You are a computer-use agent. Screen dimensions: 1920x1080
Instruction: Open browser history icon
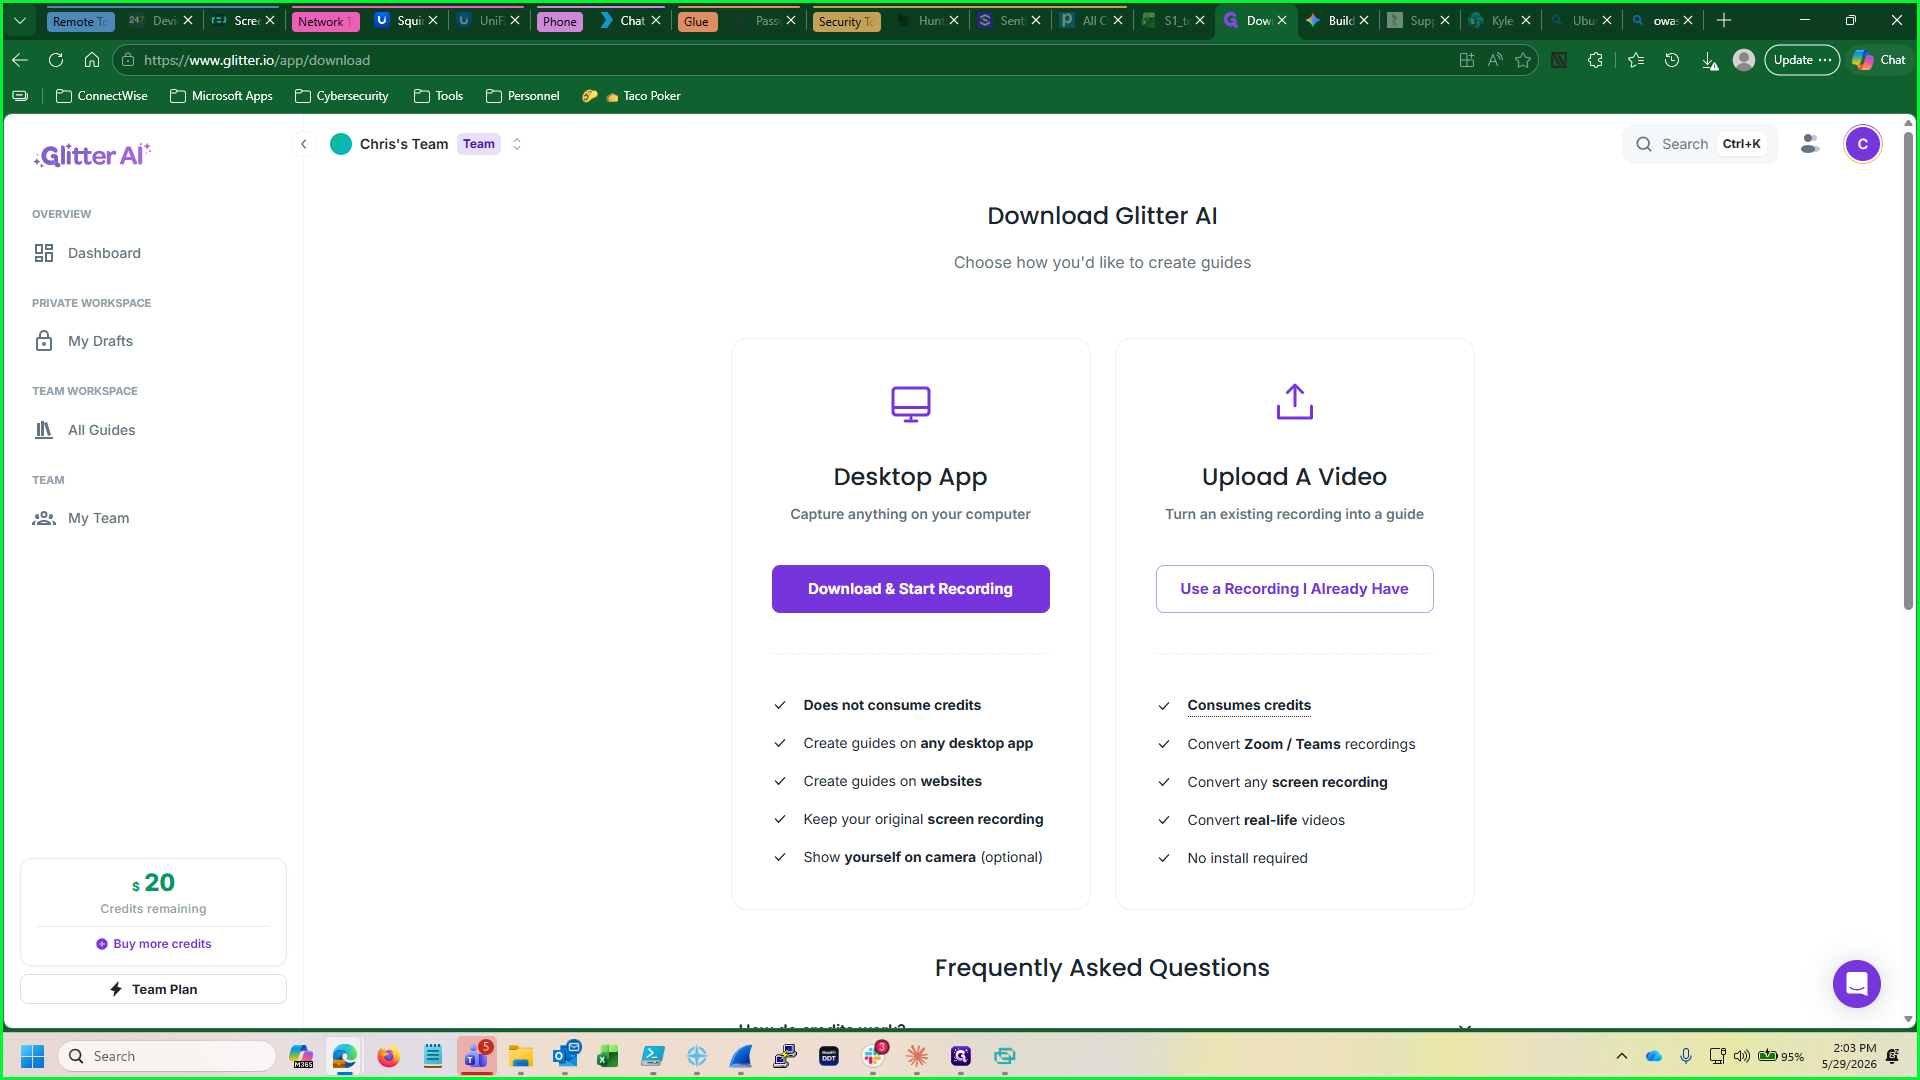coord(1672,60)
